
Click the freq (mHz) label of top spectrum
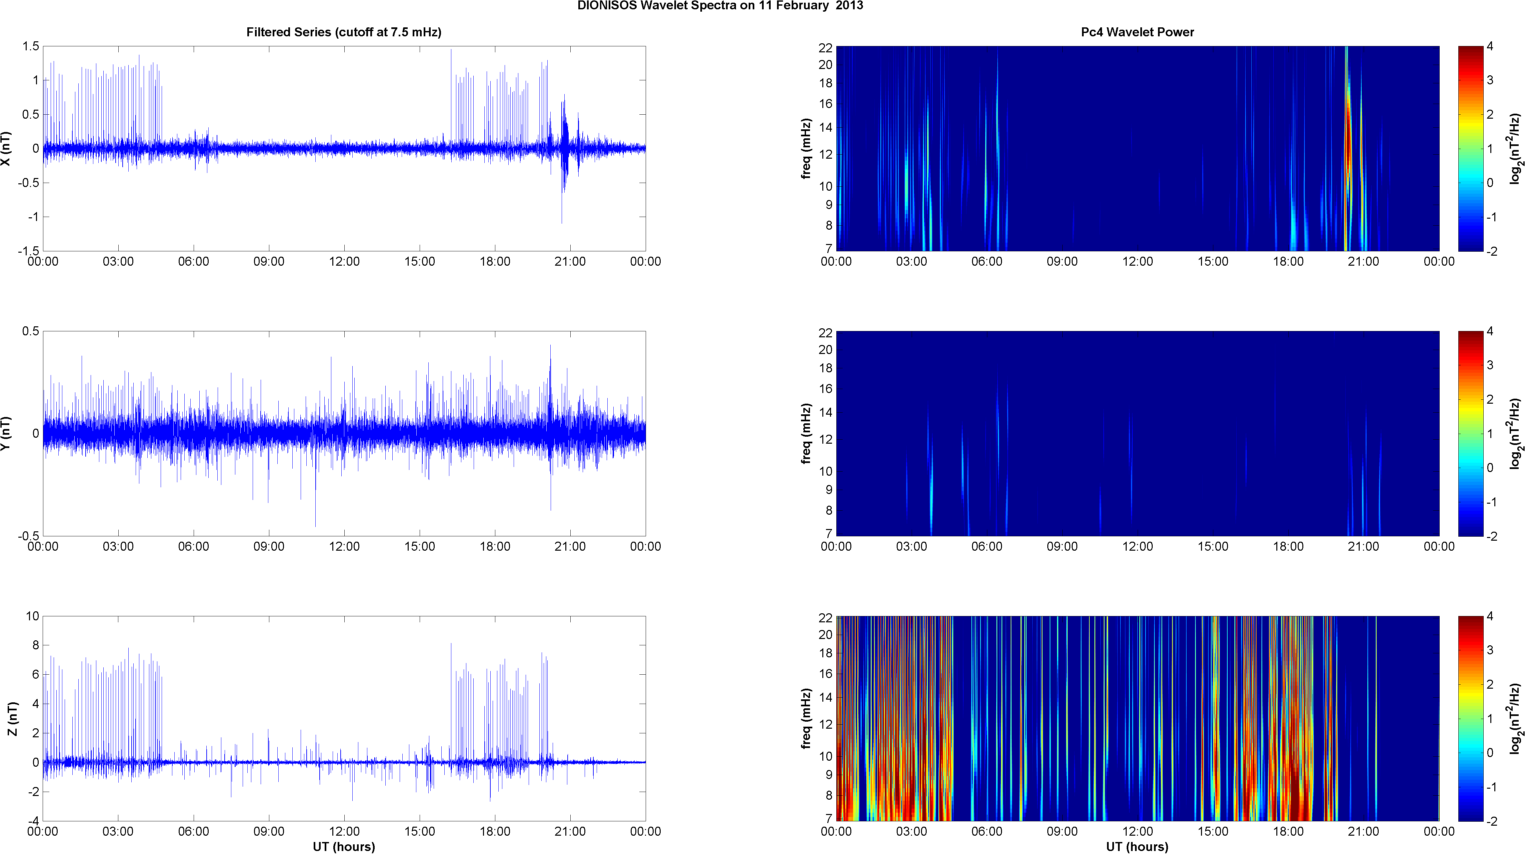click(x=806, y=149)
